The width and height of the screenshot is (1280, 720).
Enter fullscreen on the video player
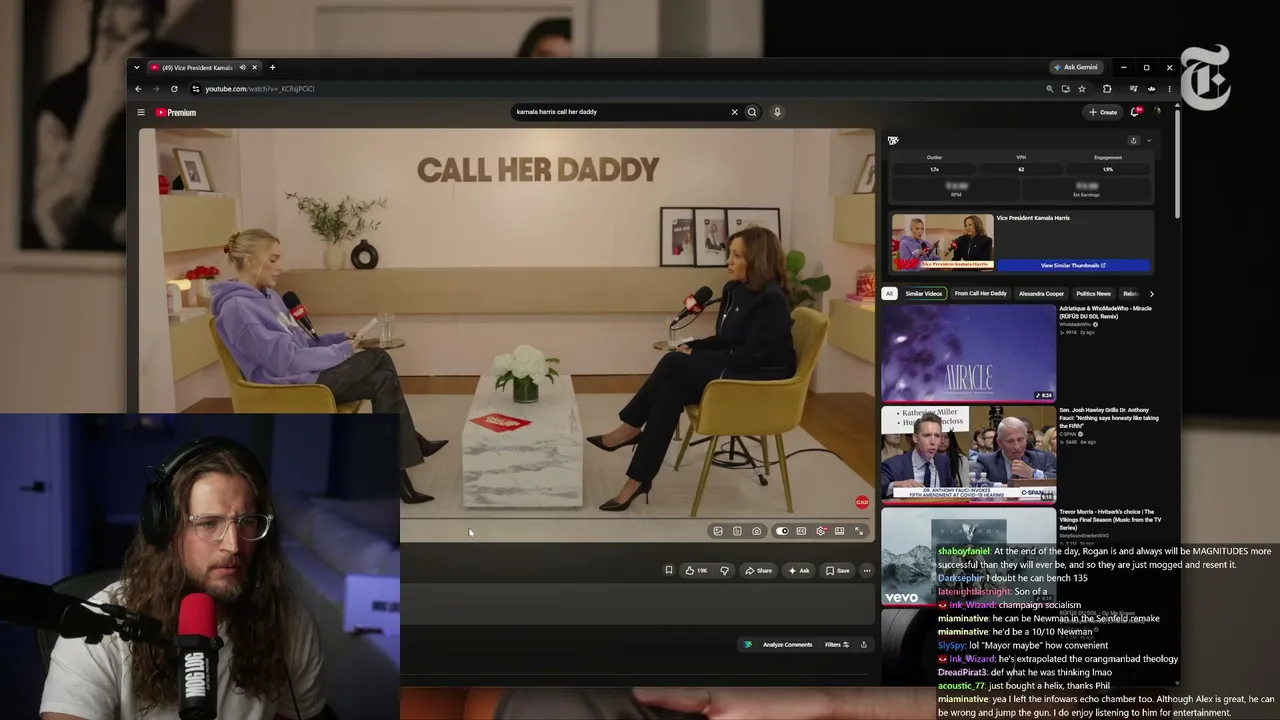pos(858,531)
